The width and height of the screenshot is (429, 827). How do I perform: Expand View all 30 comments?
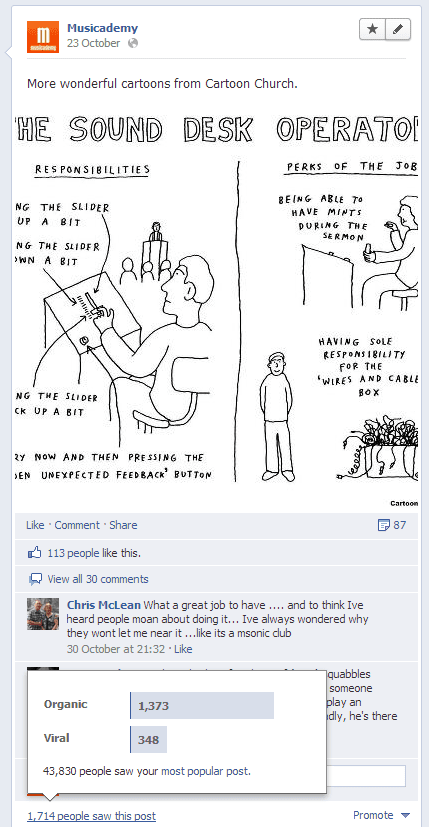click(98, 579)
